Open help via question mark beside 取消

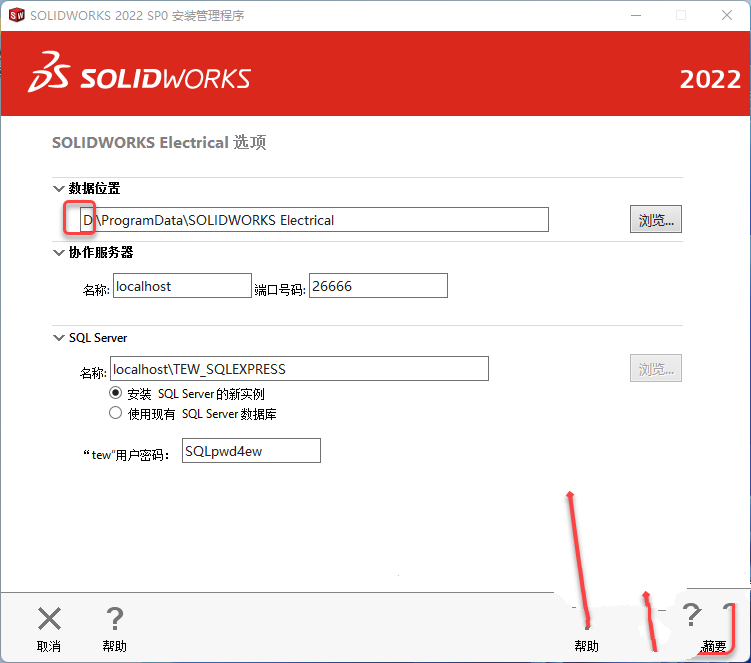tap(114, 618)
